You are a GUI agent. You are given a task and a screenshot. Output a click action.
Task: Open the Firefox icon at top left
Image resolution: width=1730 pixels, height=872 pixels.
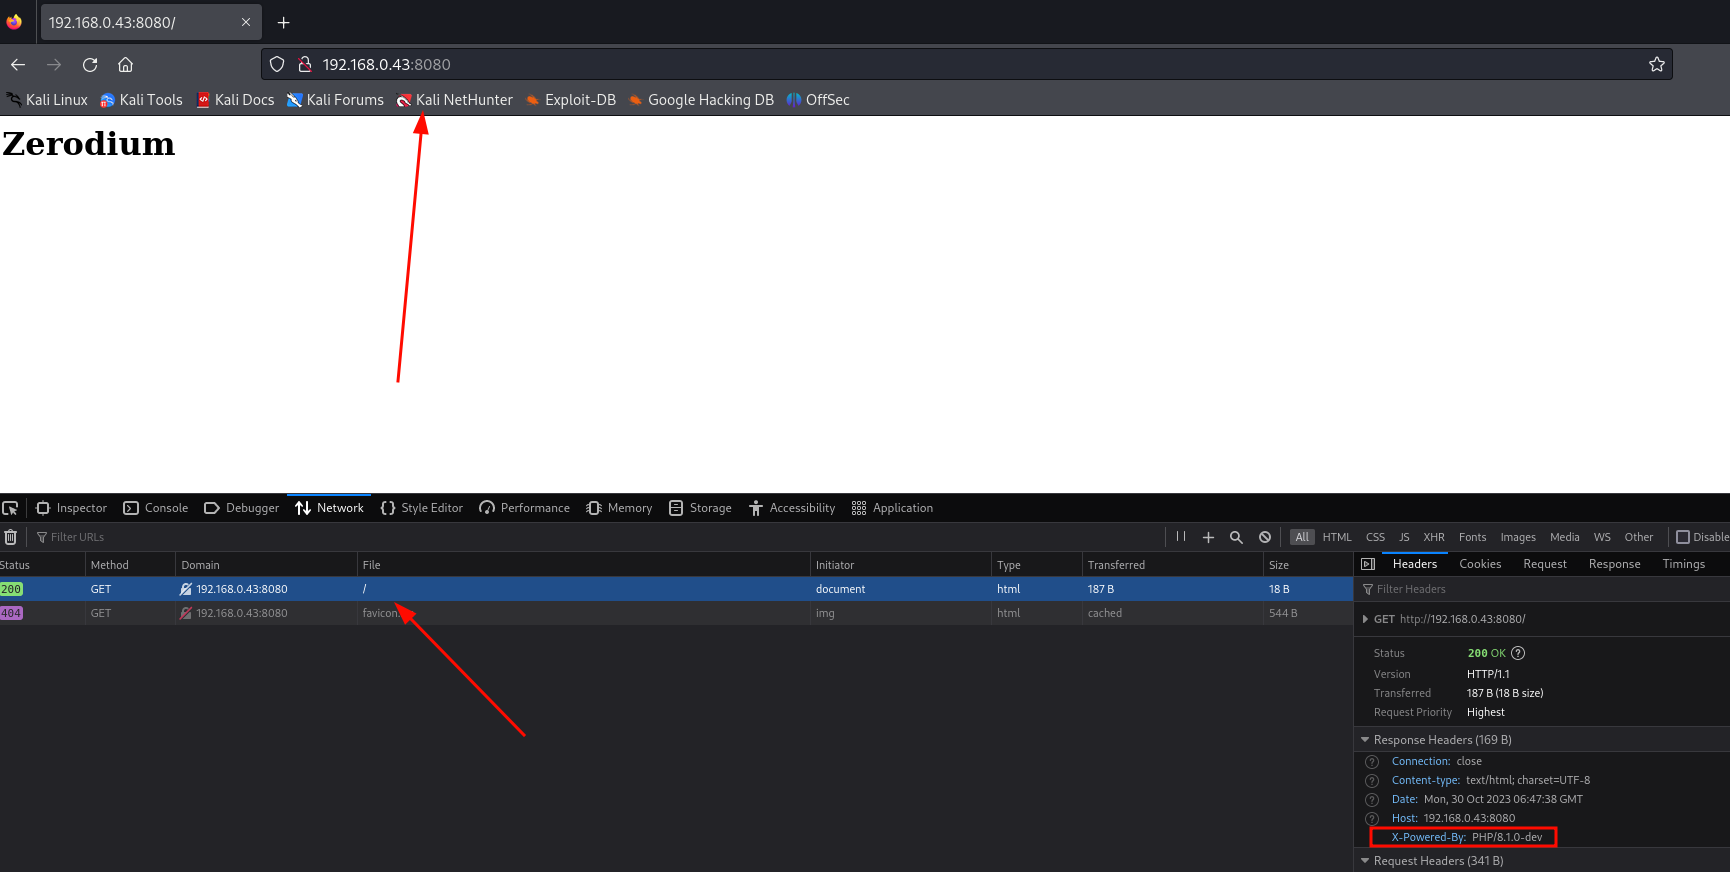14,22
